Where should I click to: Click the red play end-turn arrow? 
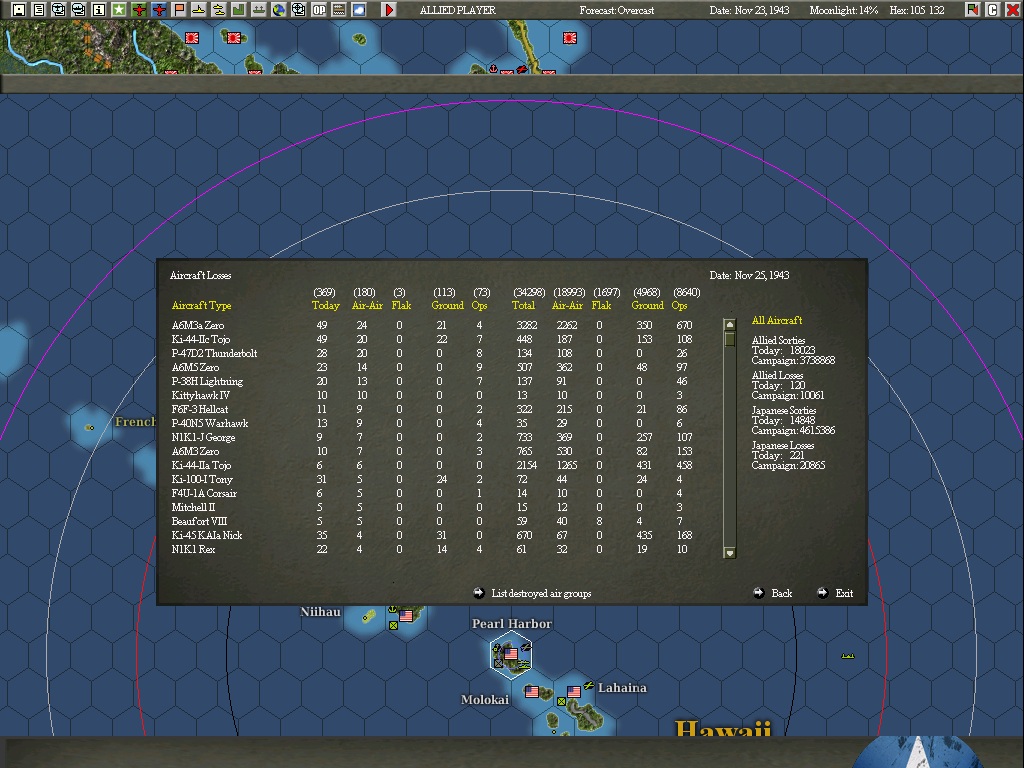click(x=389, y=10)
